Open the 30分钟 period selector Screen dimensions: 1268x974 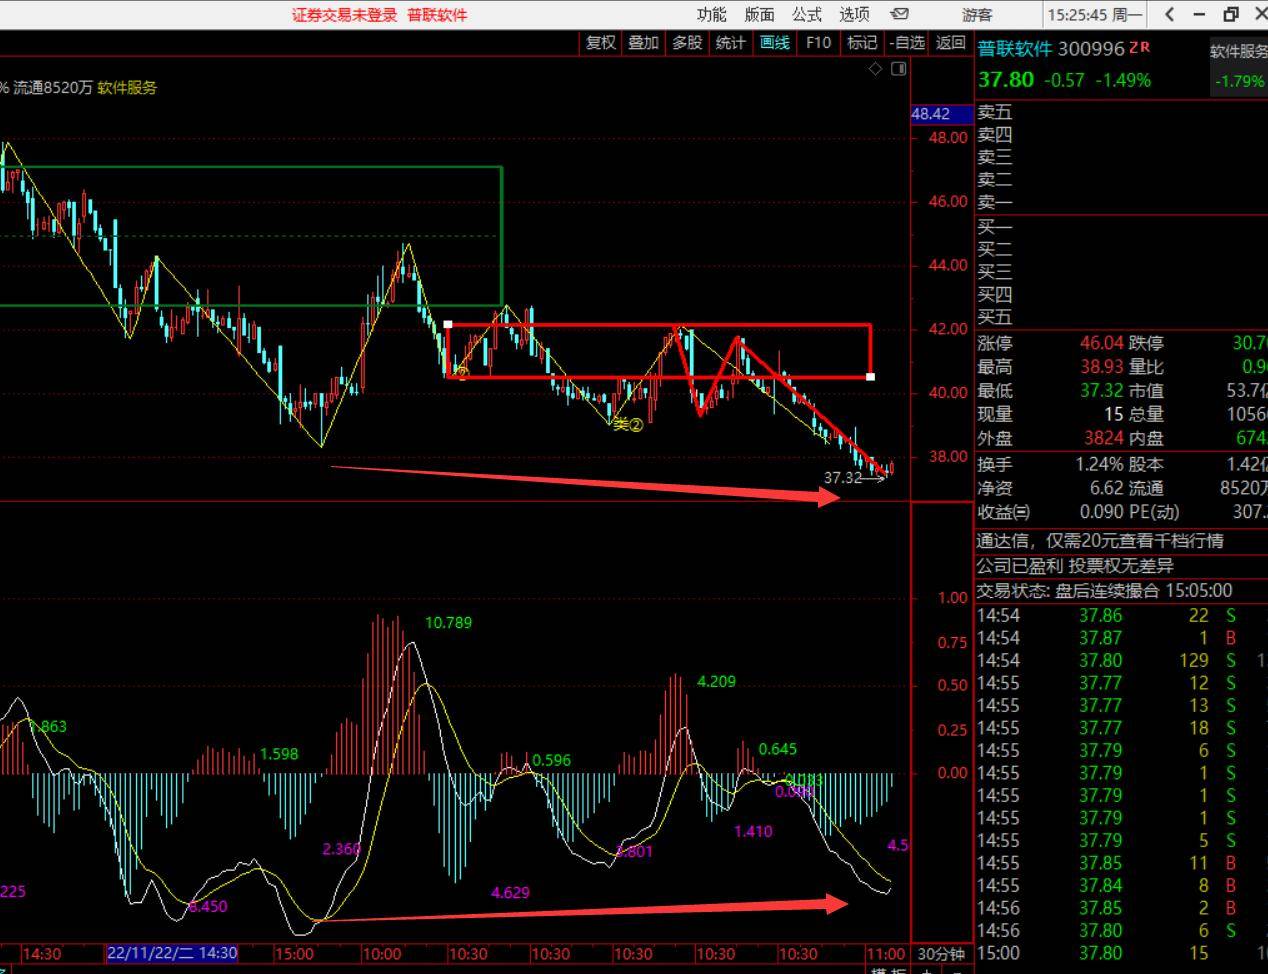point(941,954)
